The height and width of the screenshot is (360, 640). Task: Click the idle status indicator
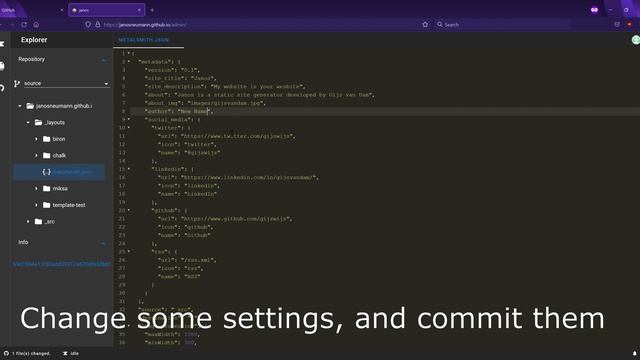[71, 353]
